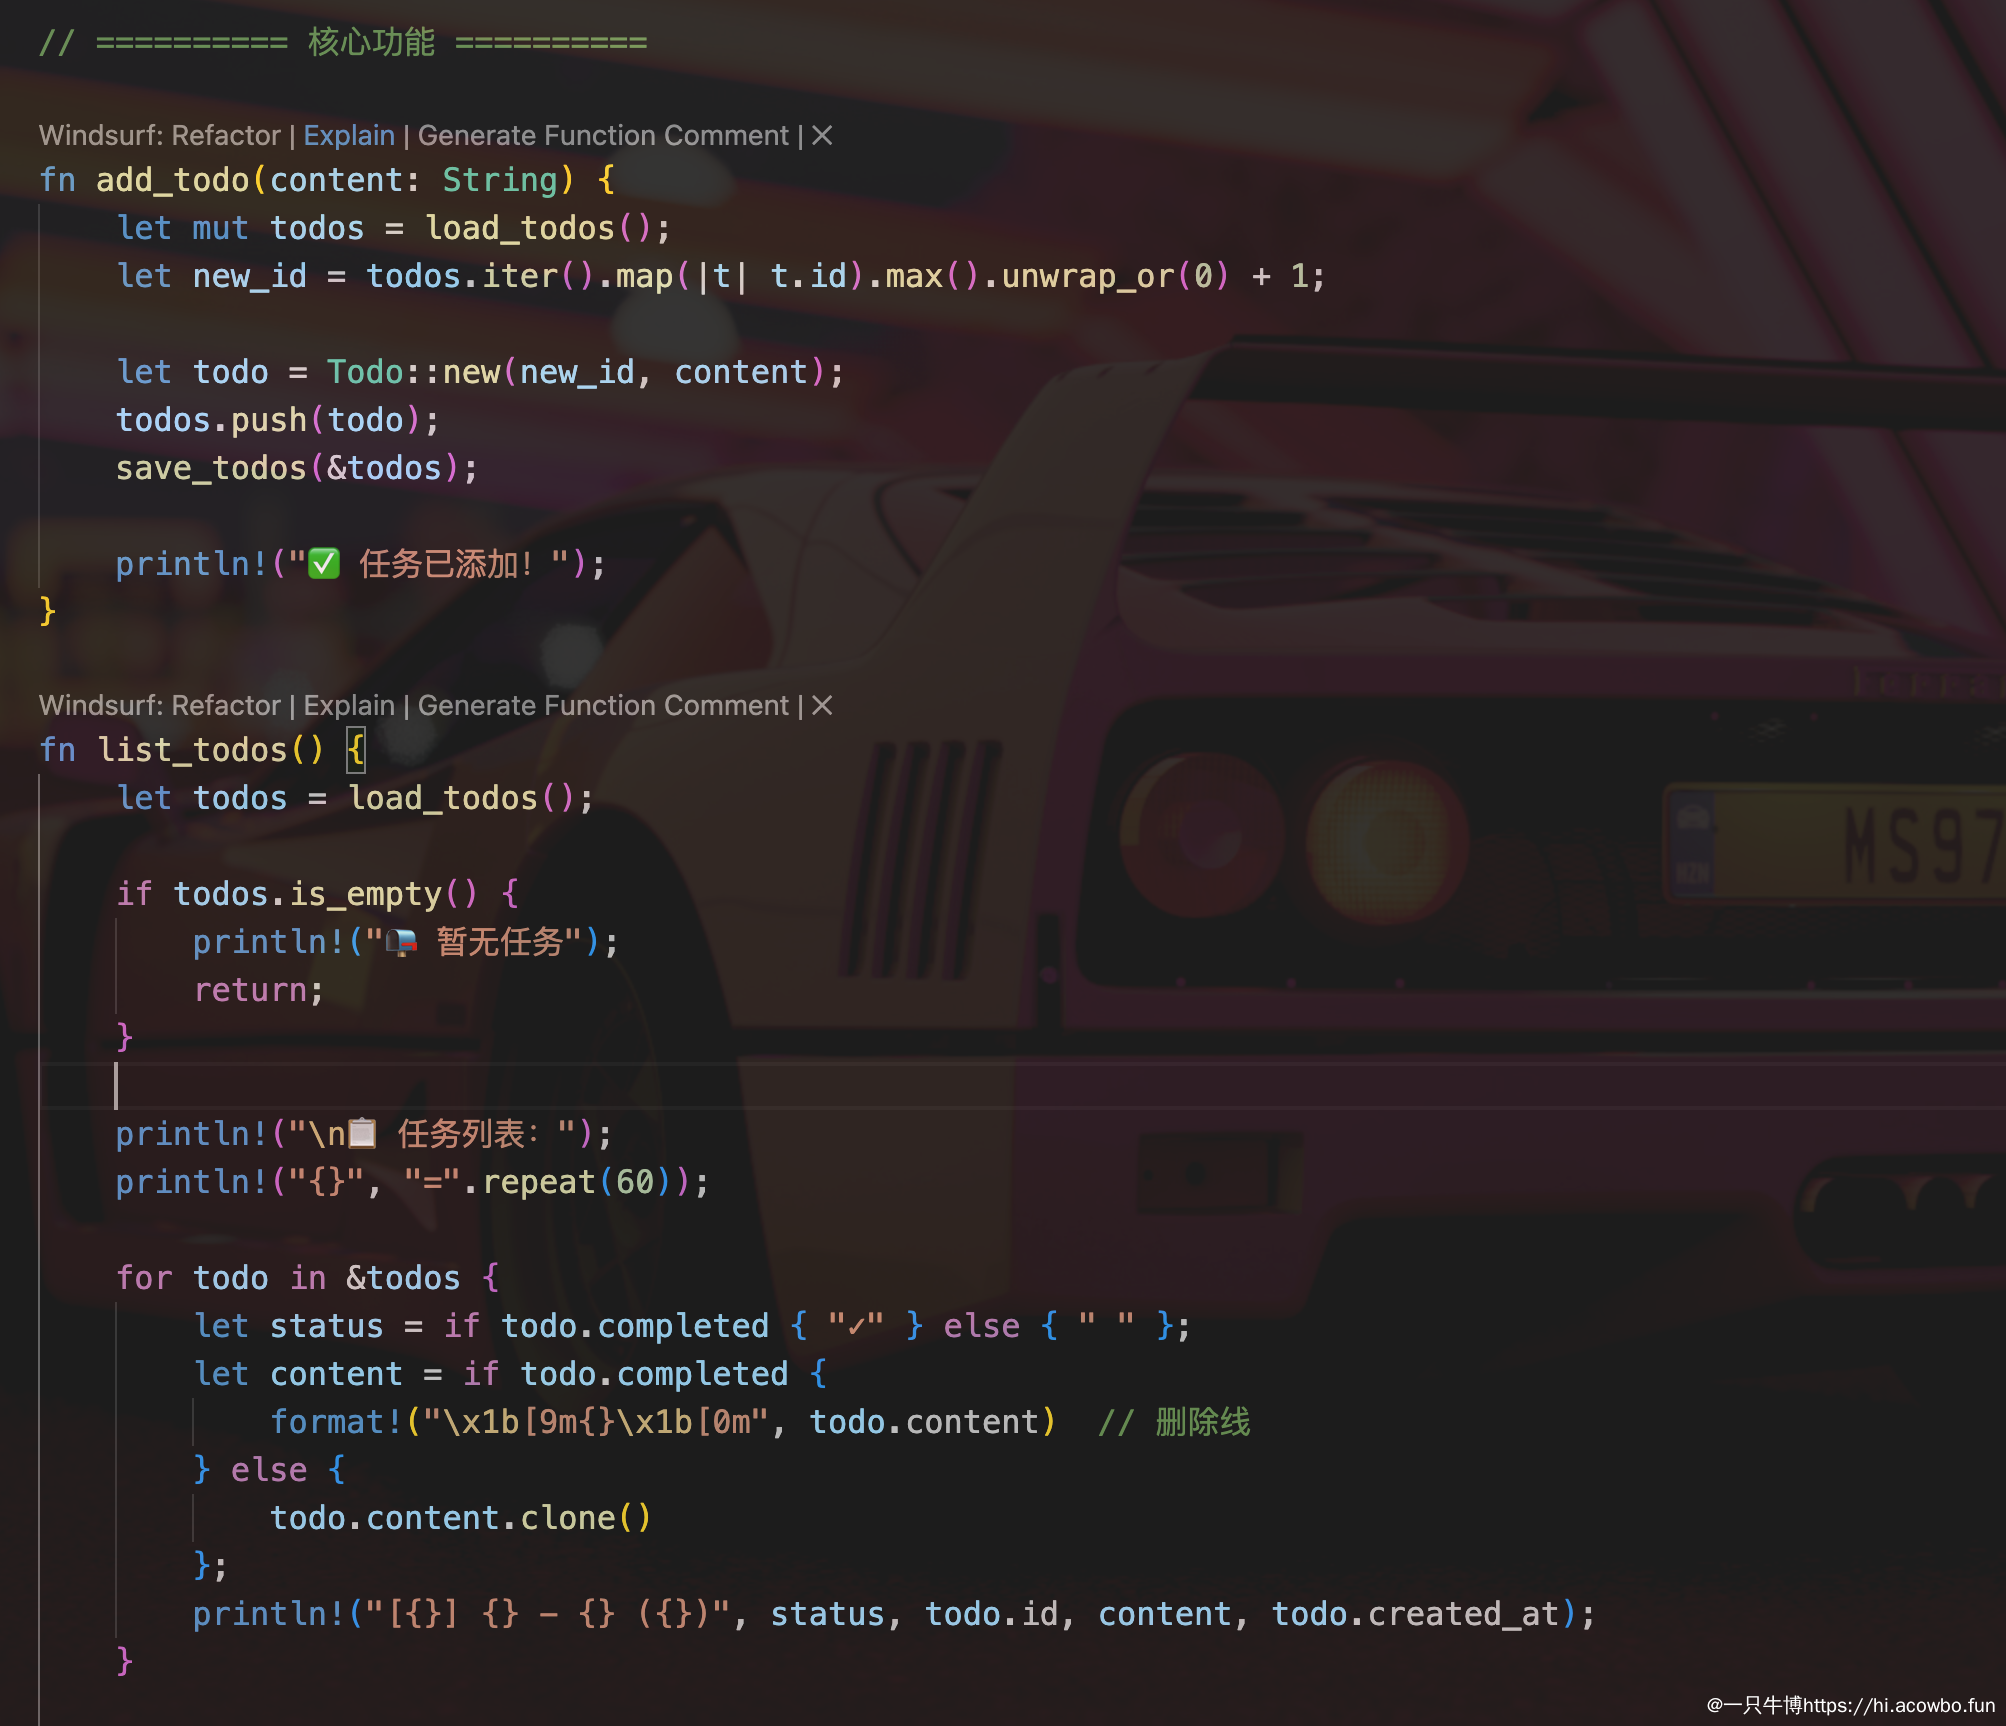This screenshot has width=2006, height=1726.
Task: Click the mailbox emoji in the string
Action: 401,942
